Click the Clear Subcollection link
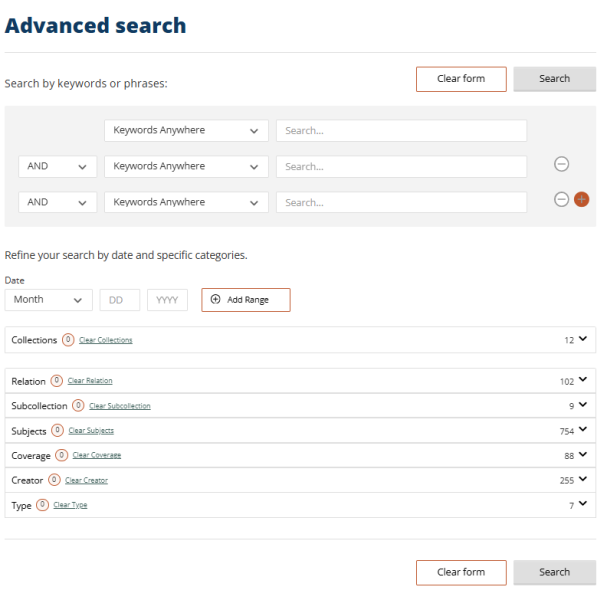 click(120, 406)
